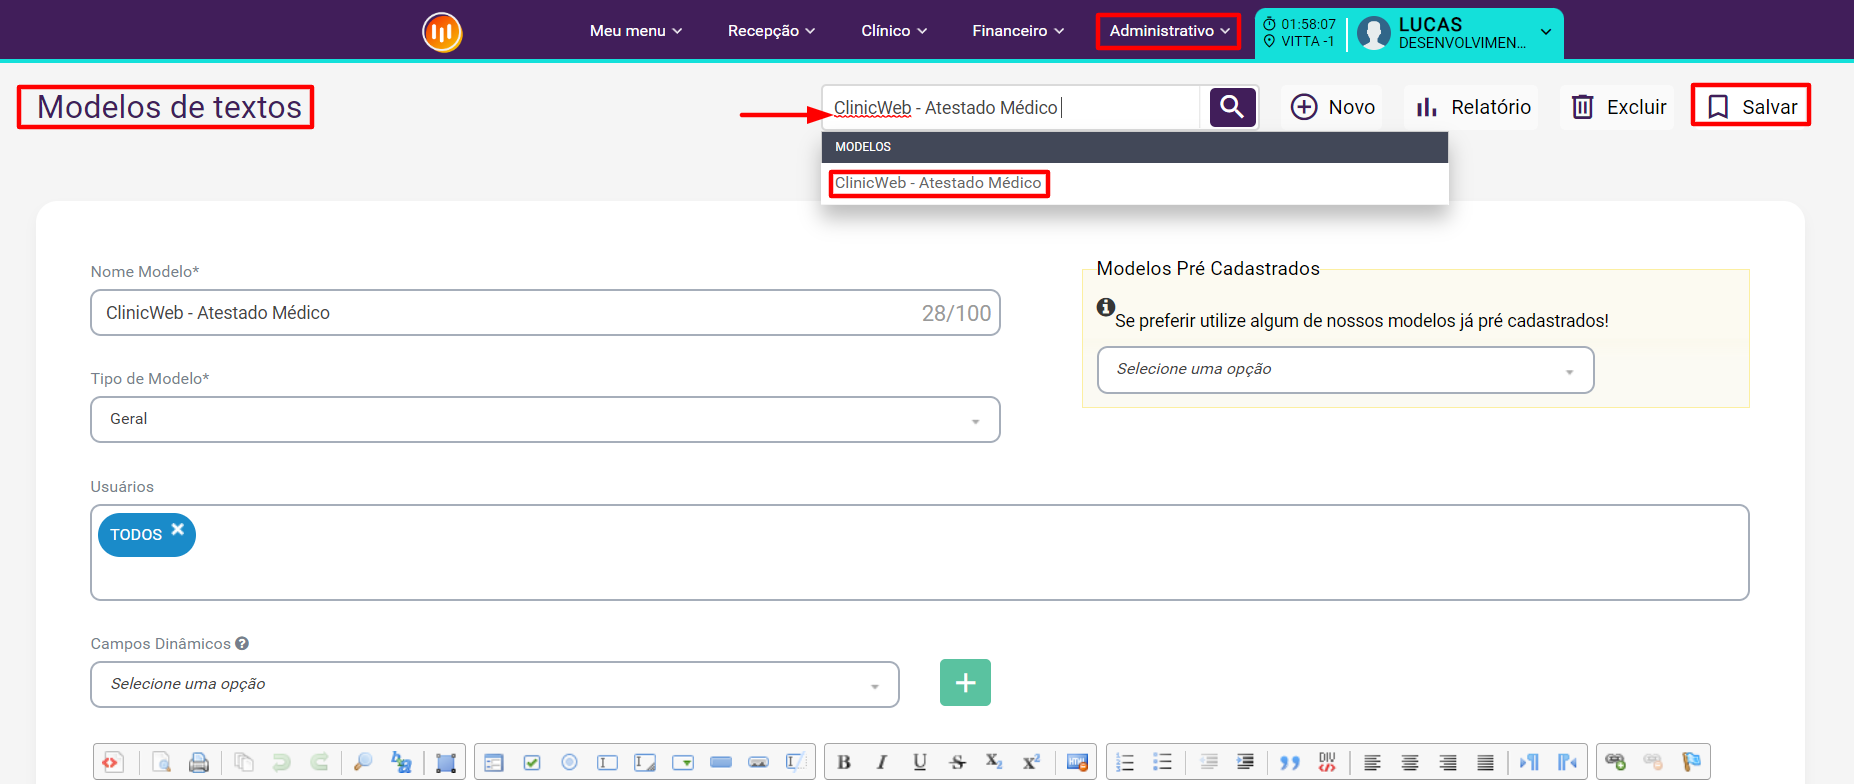Insert an Anchor using the flag icon
The image size is (1854, 784).
point(1691,762)
